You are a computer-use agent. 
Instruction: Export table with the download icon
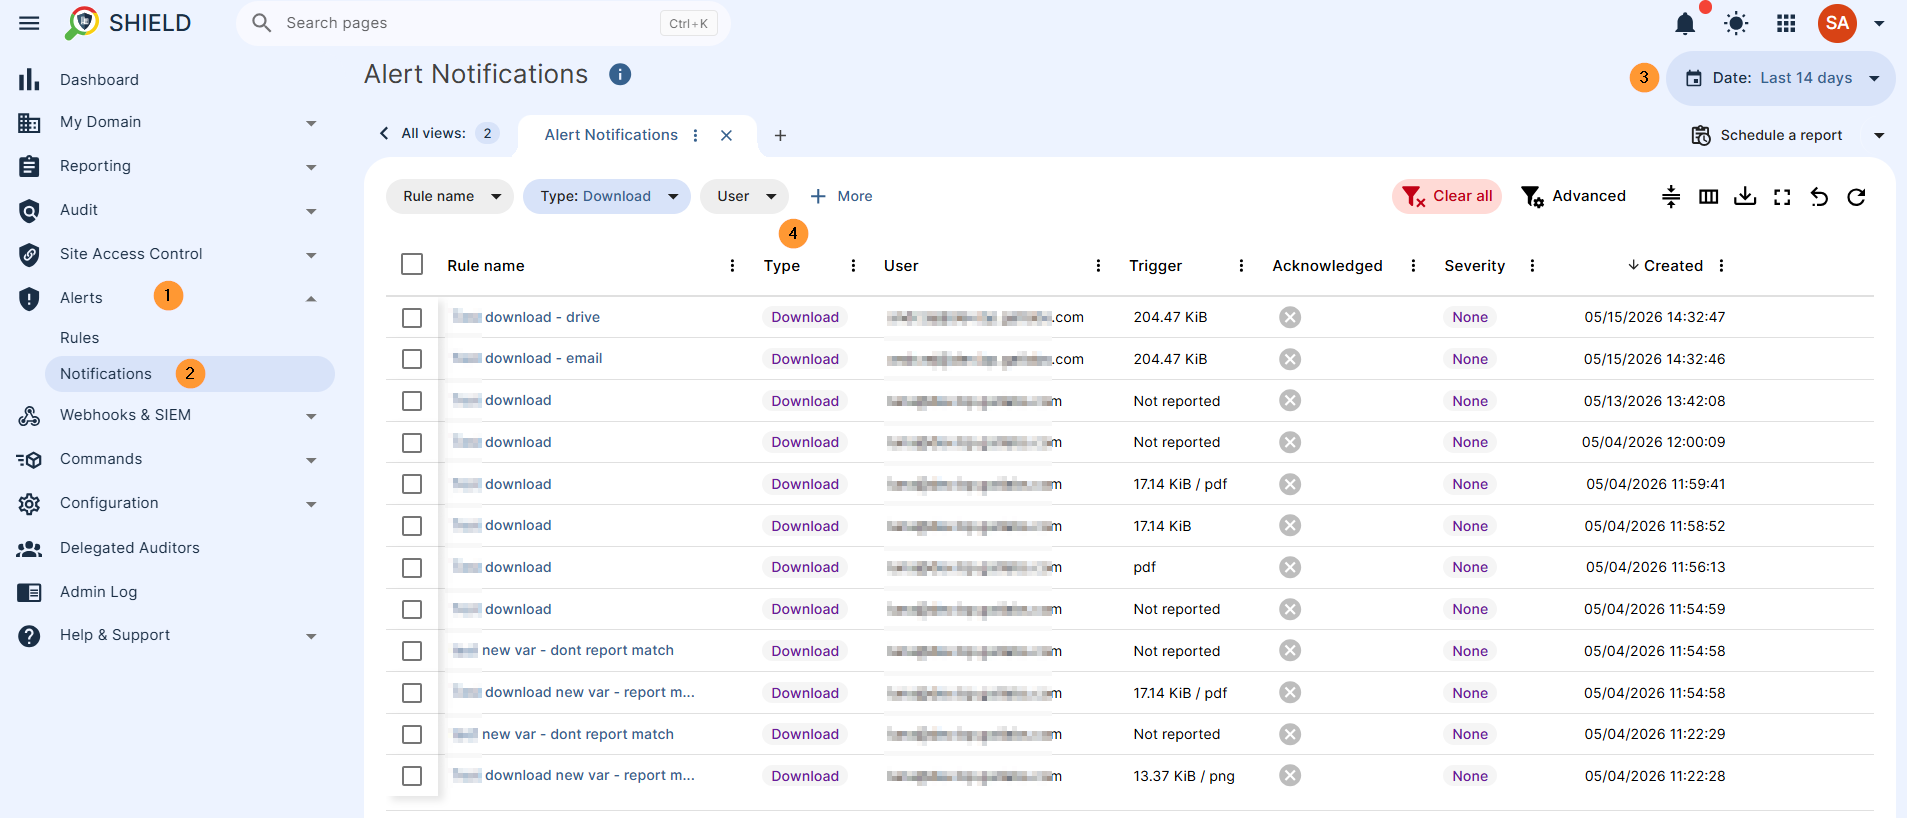point(1745,197)
